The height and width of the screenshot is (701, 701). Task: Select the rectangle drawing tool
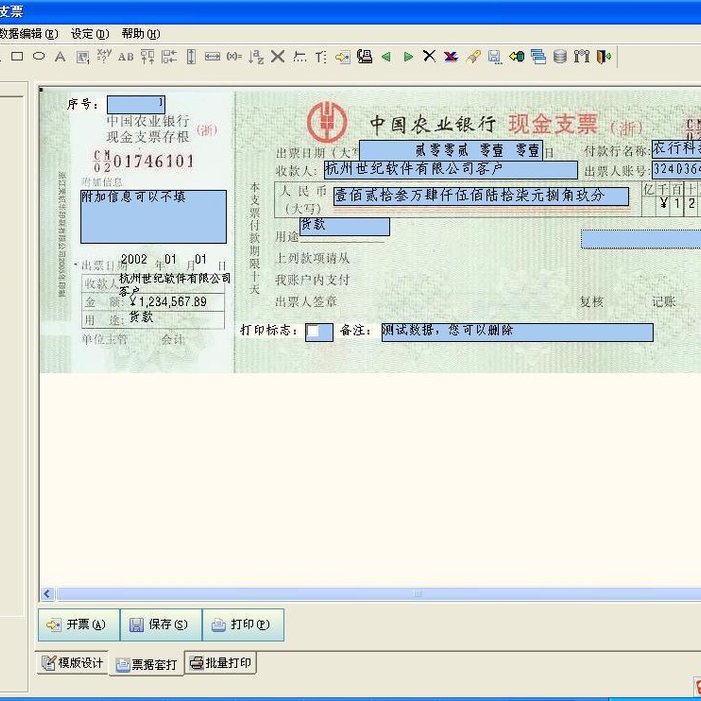[17, 56]
